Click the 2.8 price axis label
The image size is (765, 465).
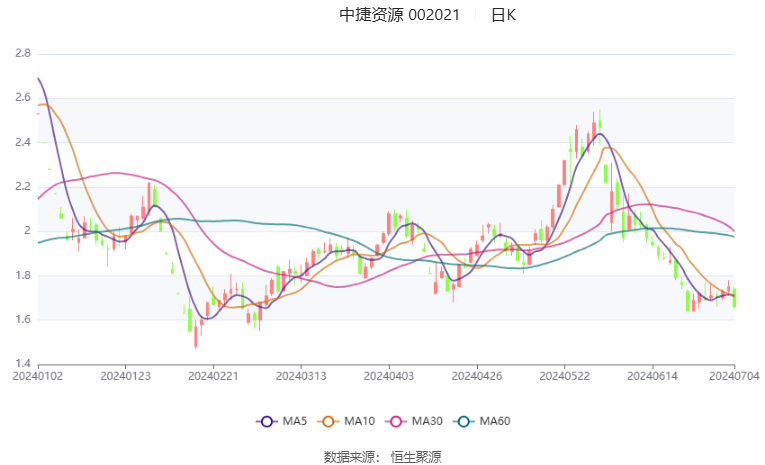[22, 53]
